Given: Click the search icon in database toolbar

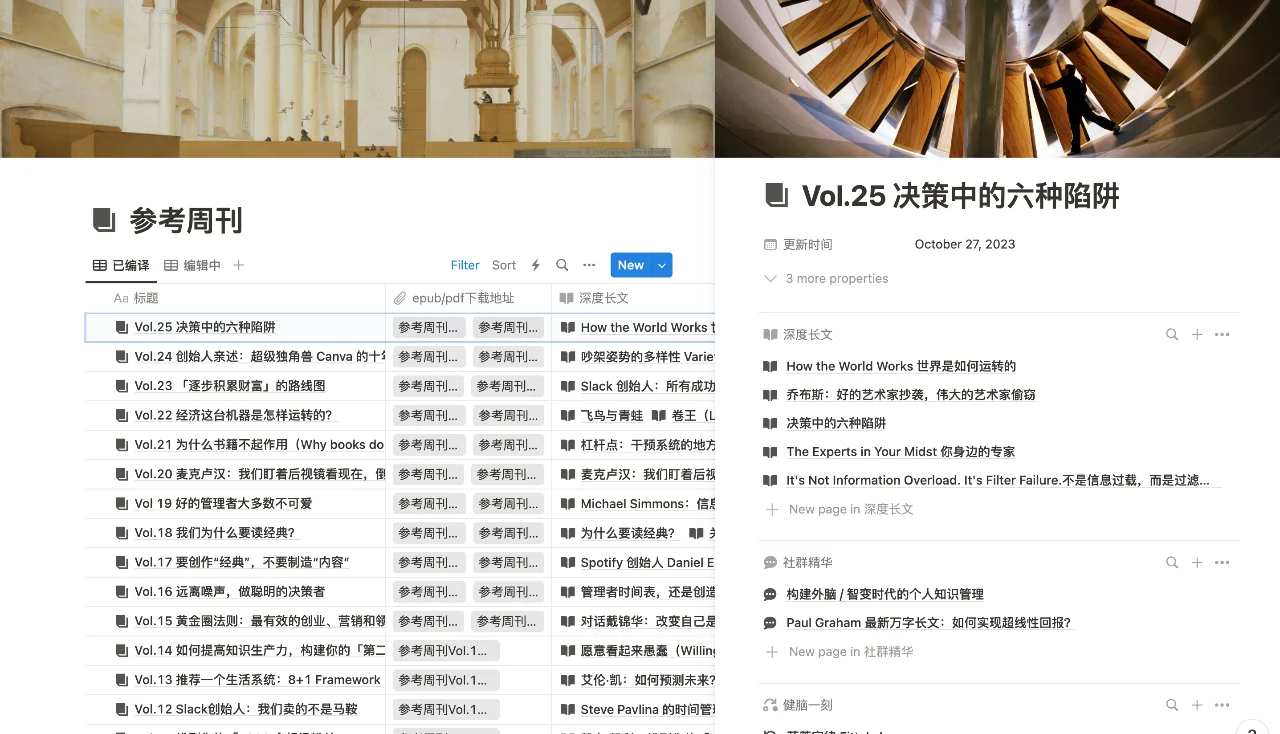Looking at the screenshot, I should click(562, 265).
